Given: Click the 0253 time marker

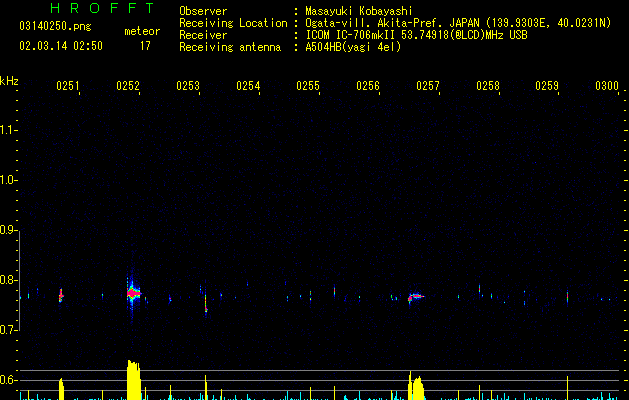Looking at the screenshot, I should (x=188, y=86).
